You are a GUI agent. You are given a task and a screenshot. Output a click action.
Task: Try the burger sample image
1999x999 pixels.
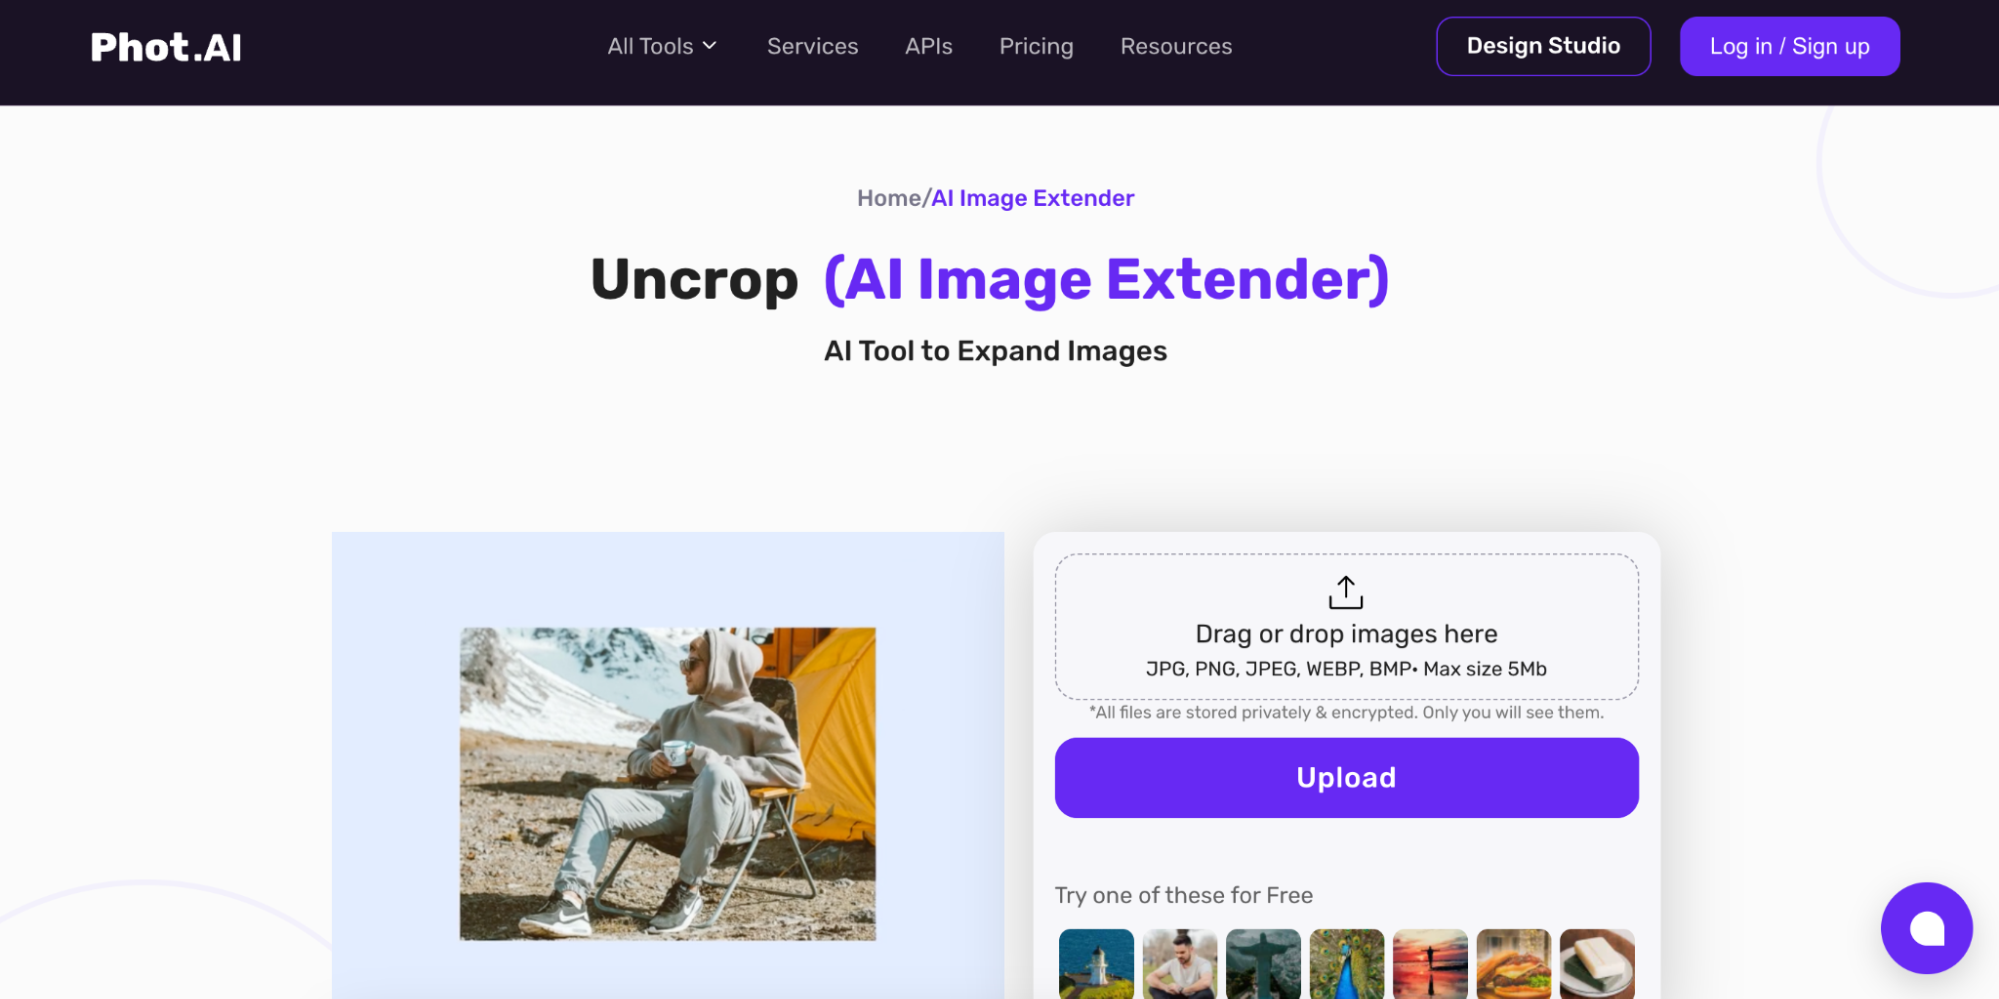[1514, 964]
